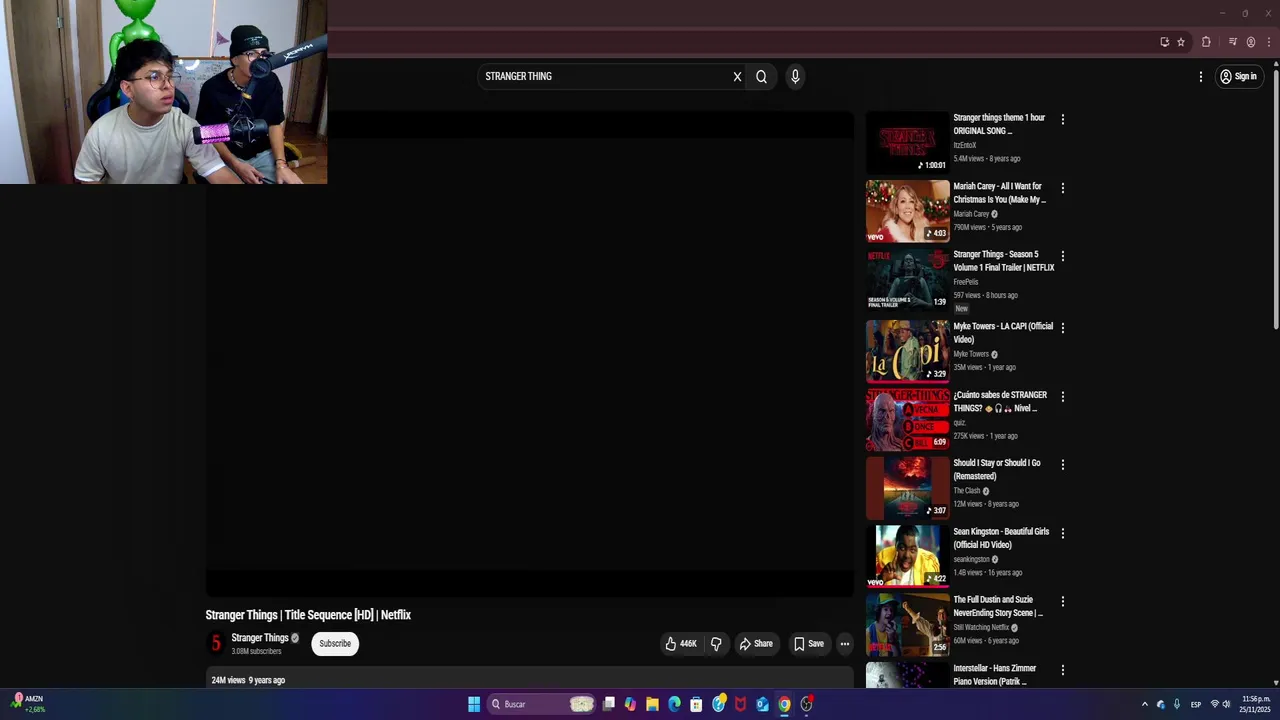Open The Full Dustin and Suzie video title

(998, 606)
